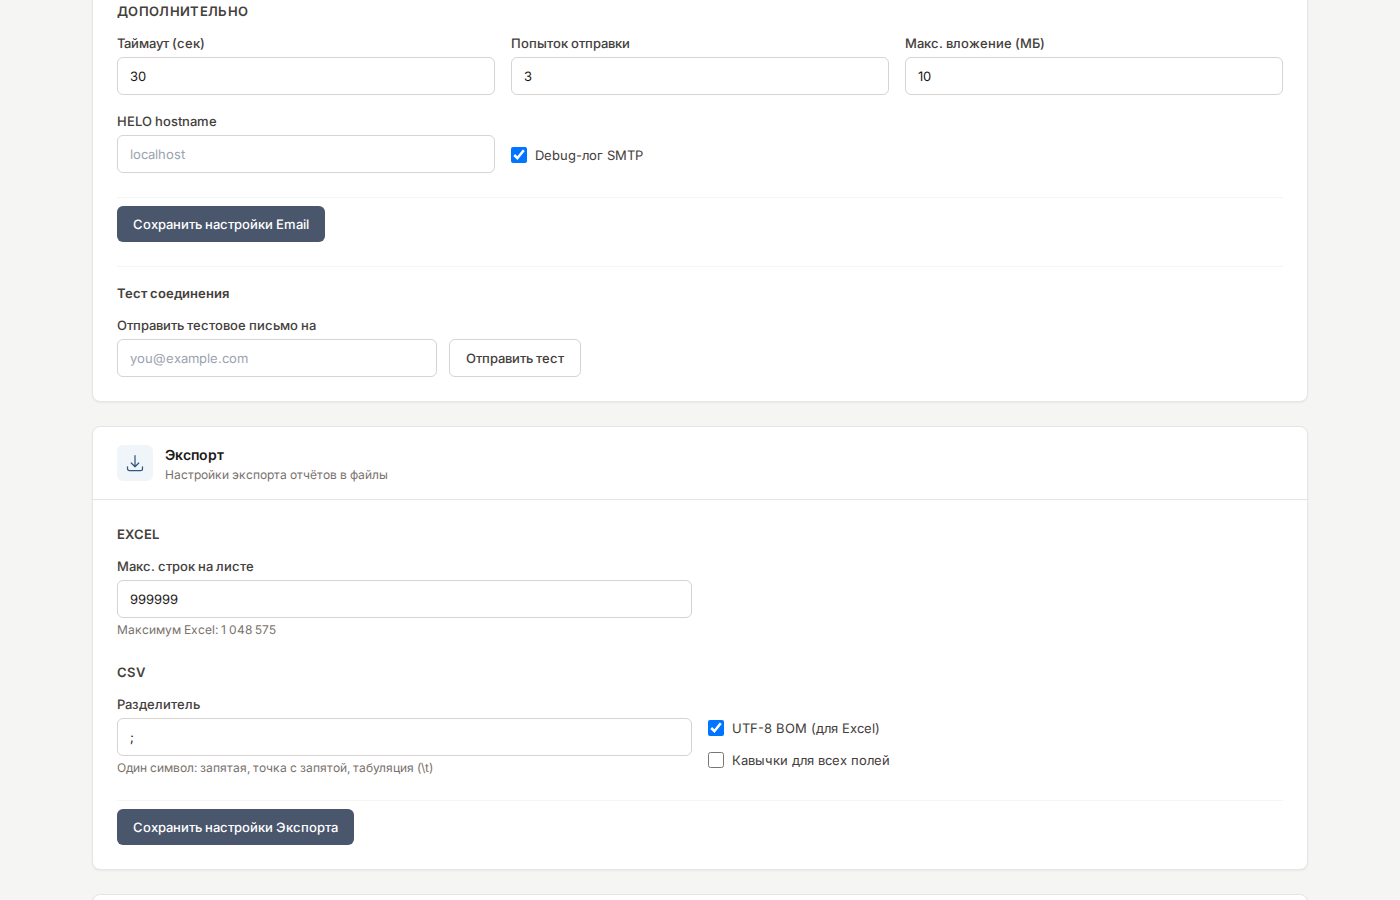Click the Попыток отправки input field
The image size is (1400, 900).
tap(700, 76)
